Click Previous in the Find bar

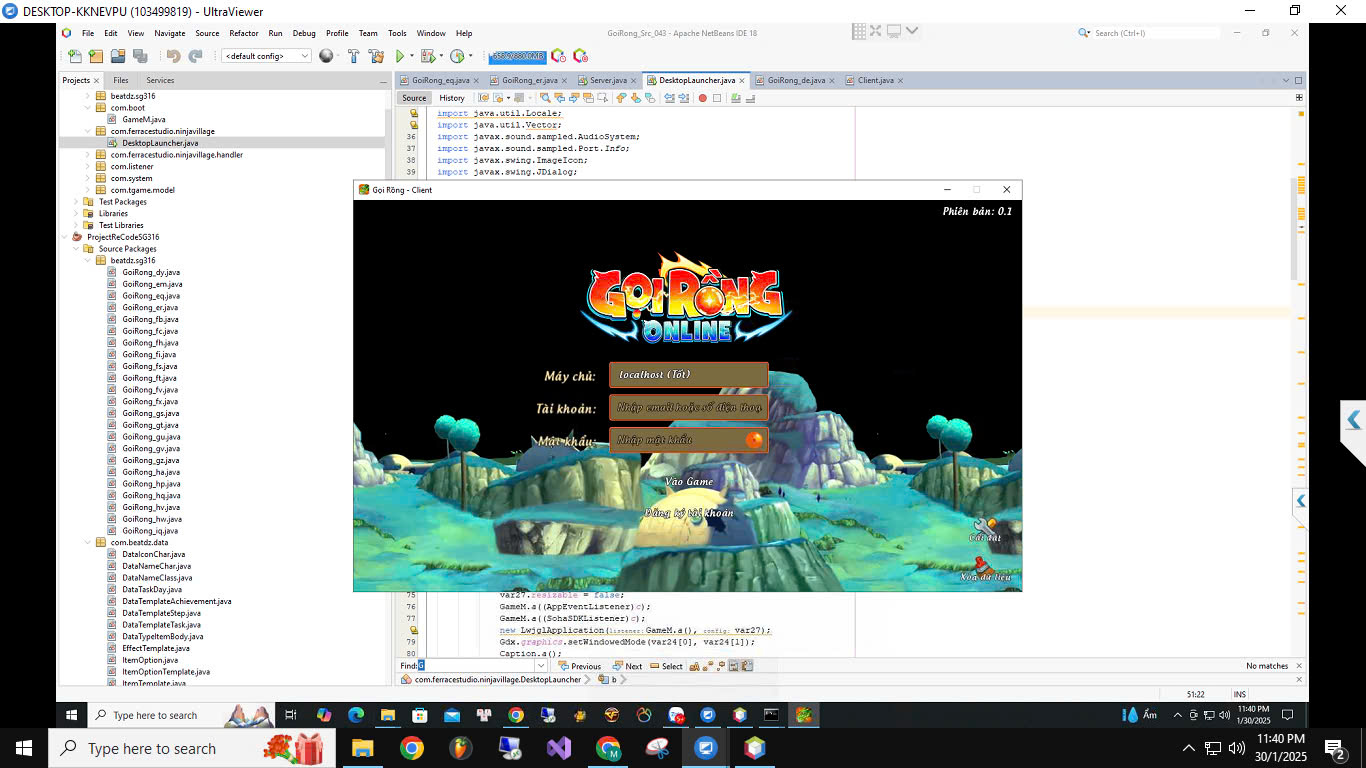580,666
